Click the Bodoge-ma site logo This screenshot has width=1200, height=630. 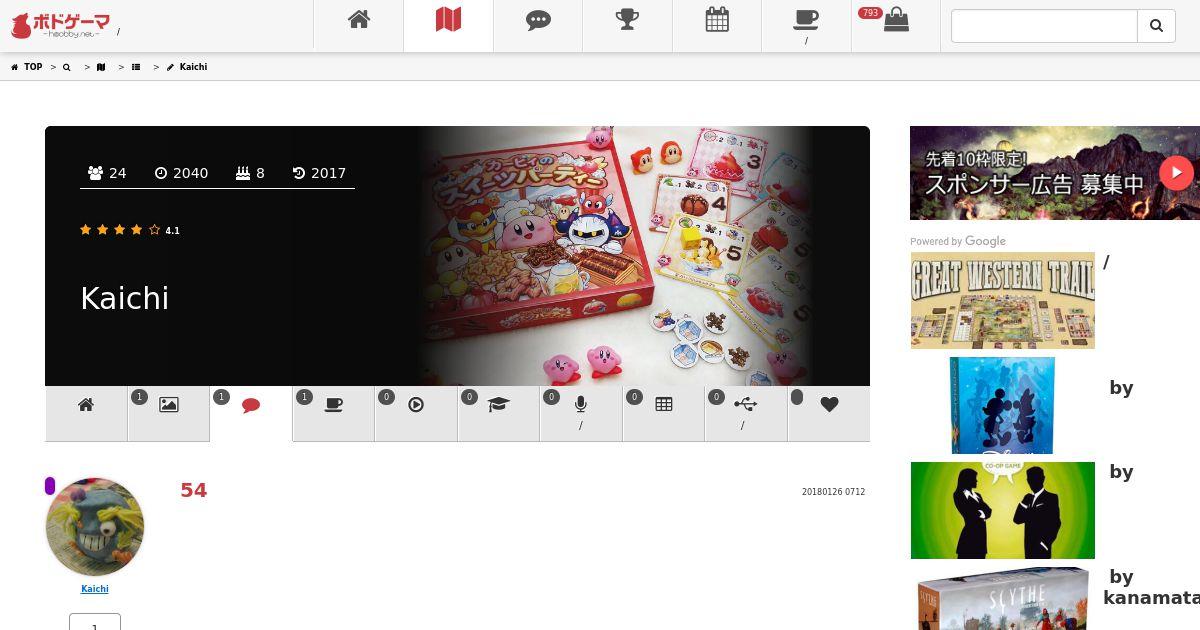(60, 25)
